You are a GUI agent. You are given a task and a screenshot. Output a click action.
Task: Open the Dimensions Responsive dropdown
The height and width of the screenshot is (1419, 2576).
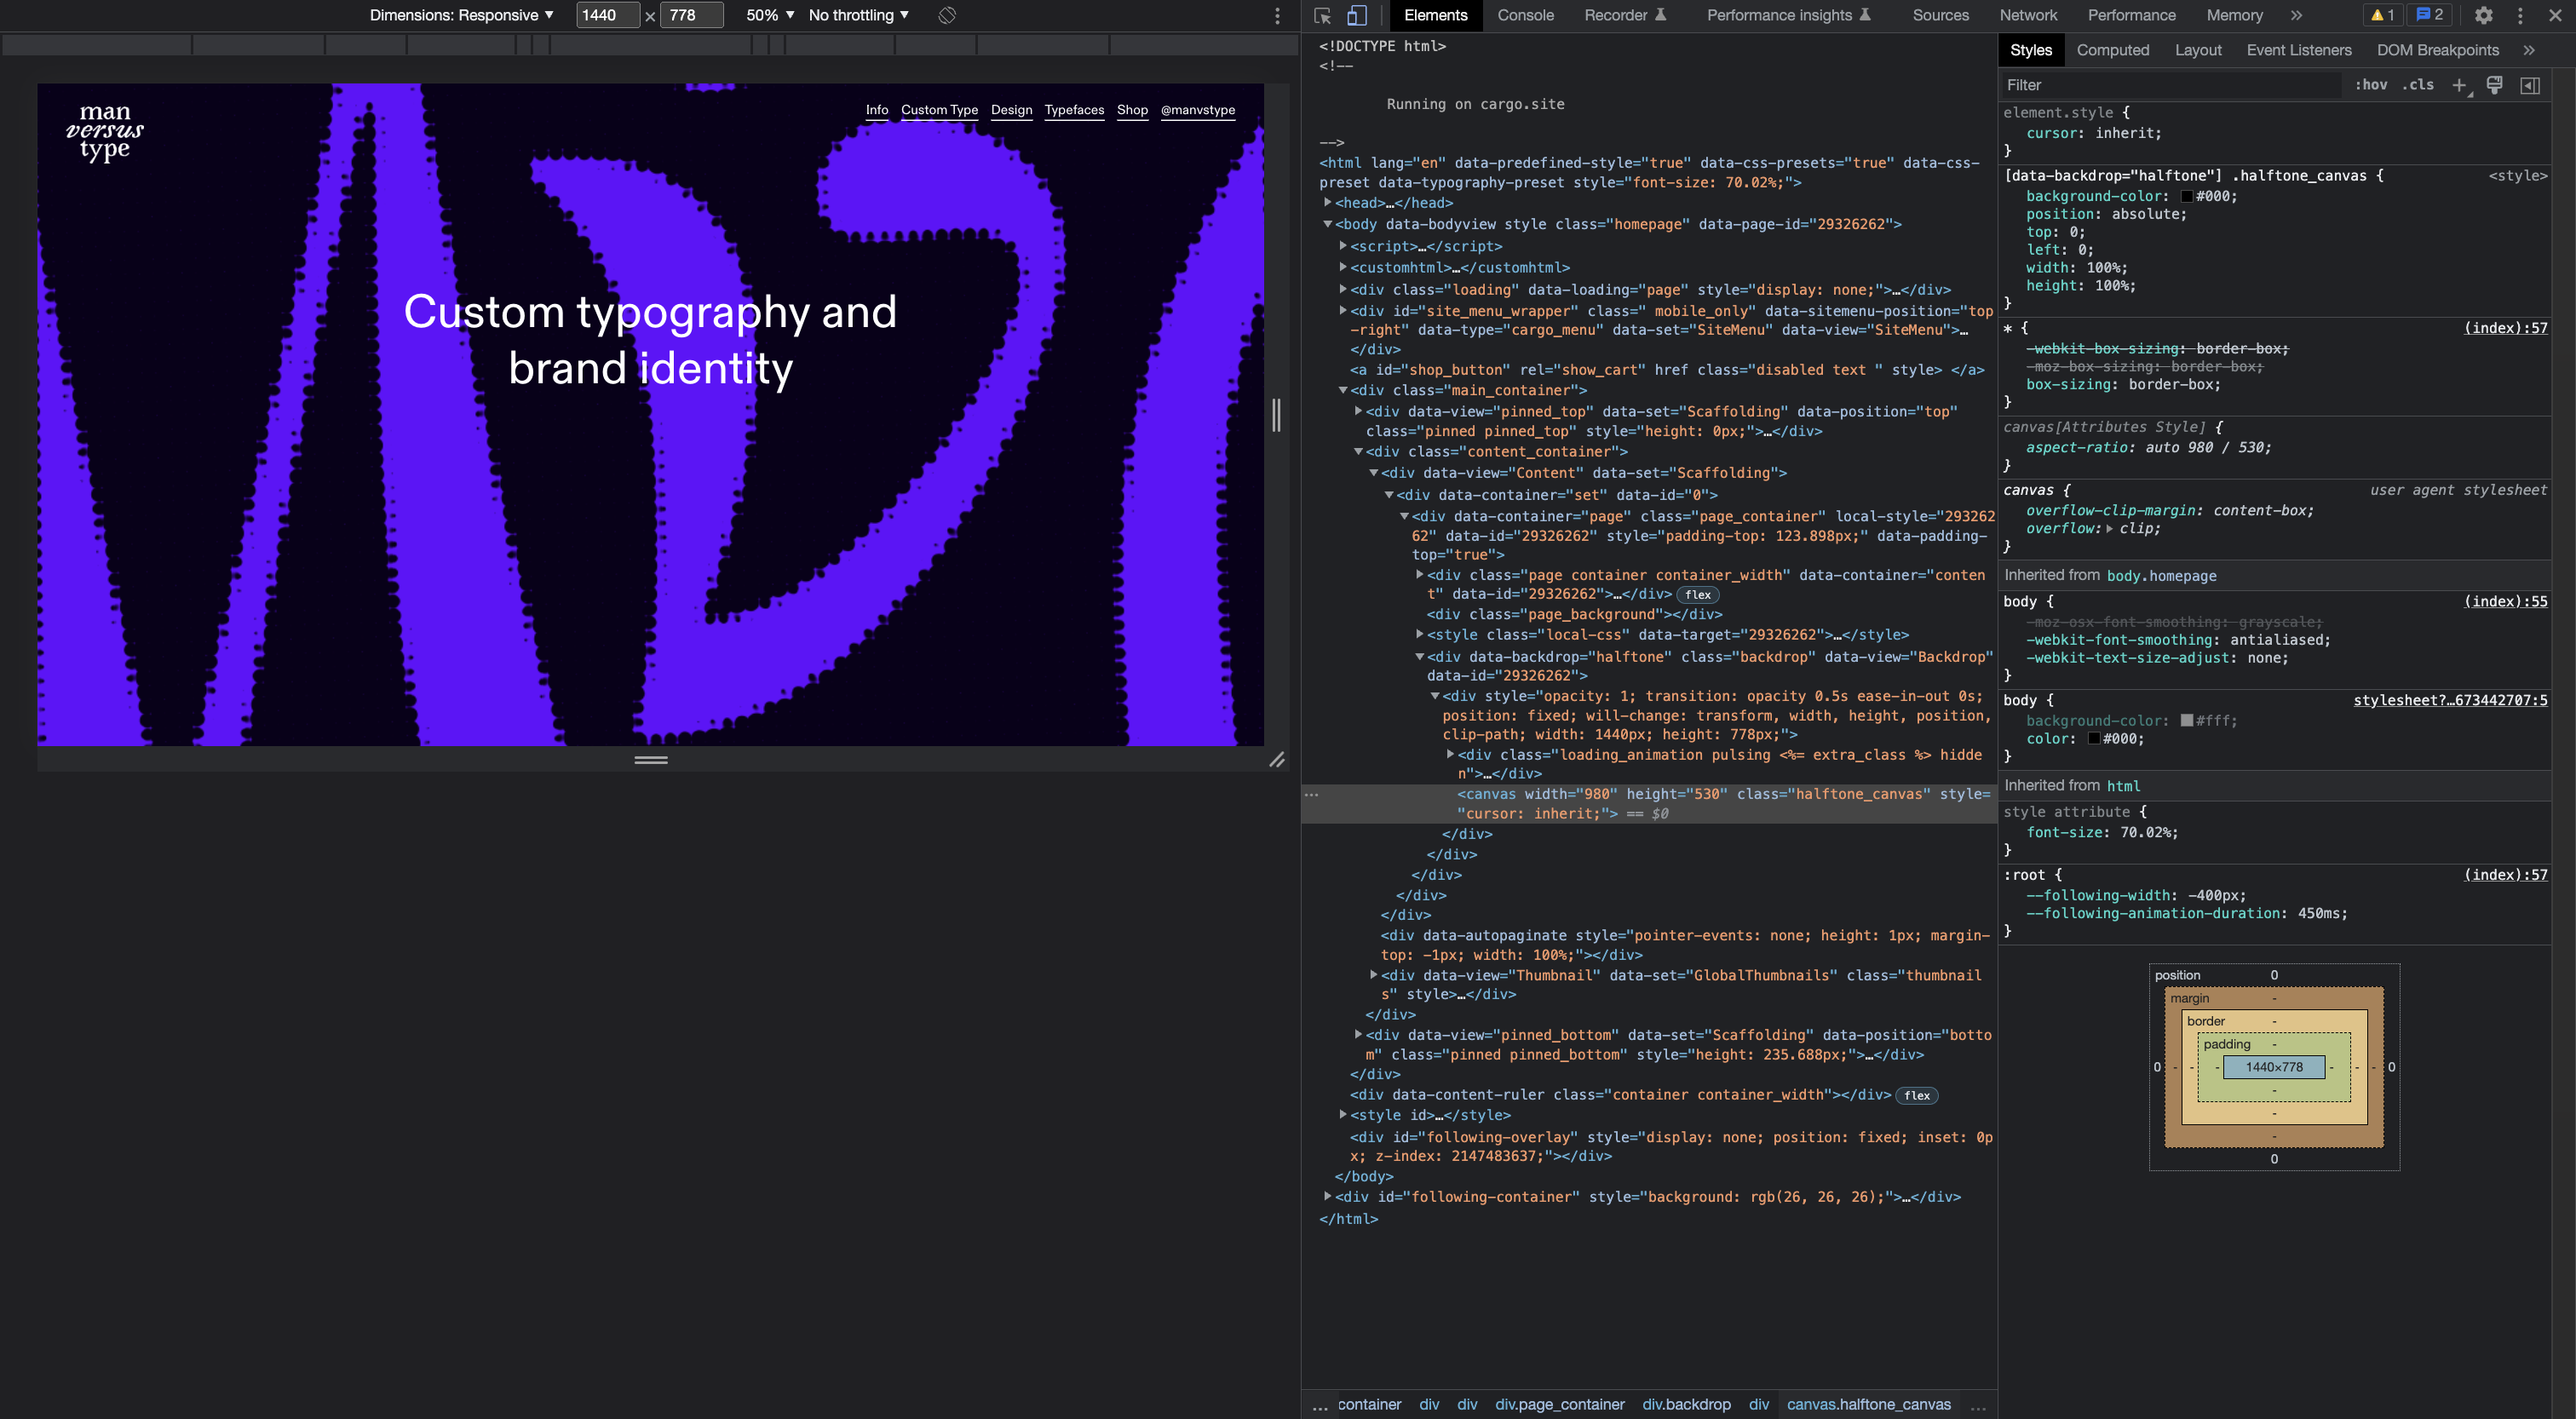[x=461, y=15]
